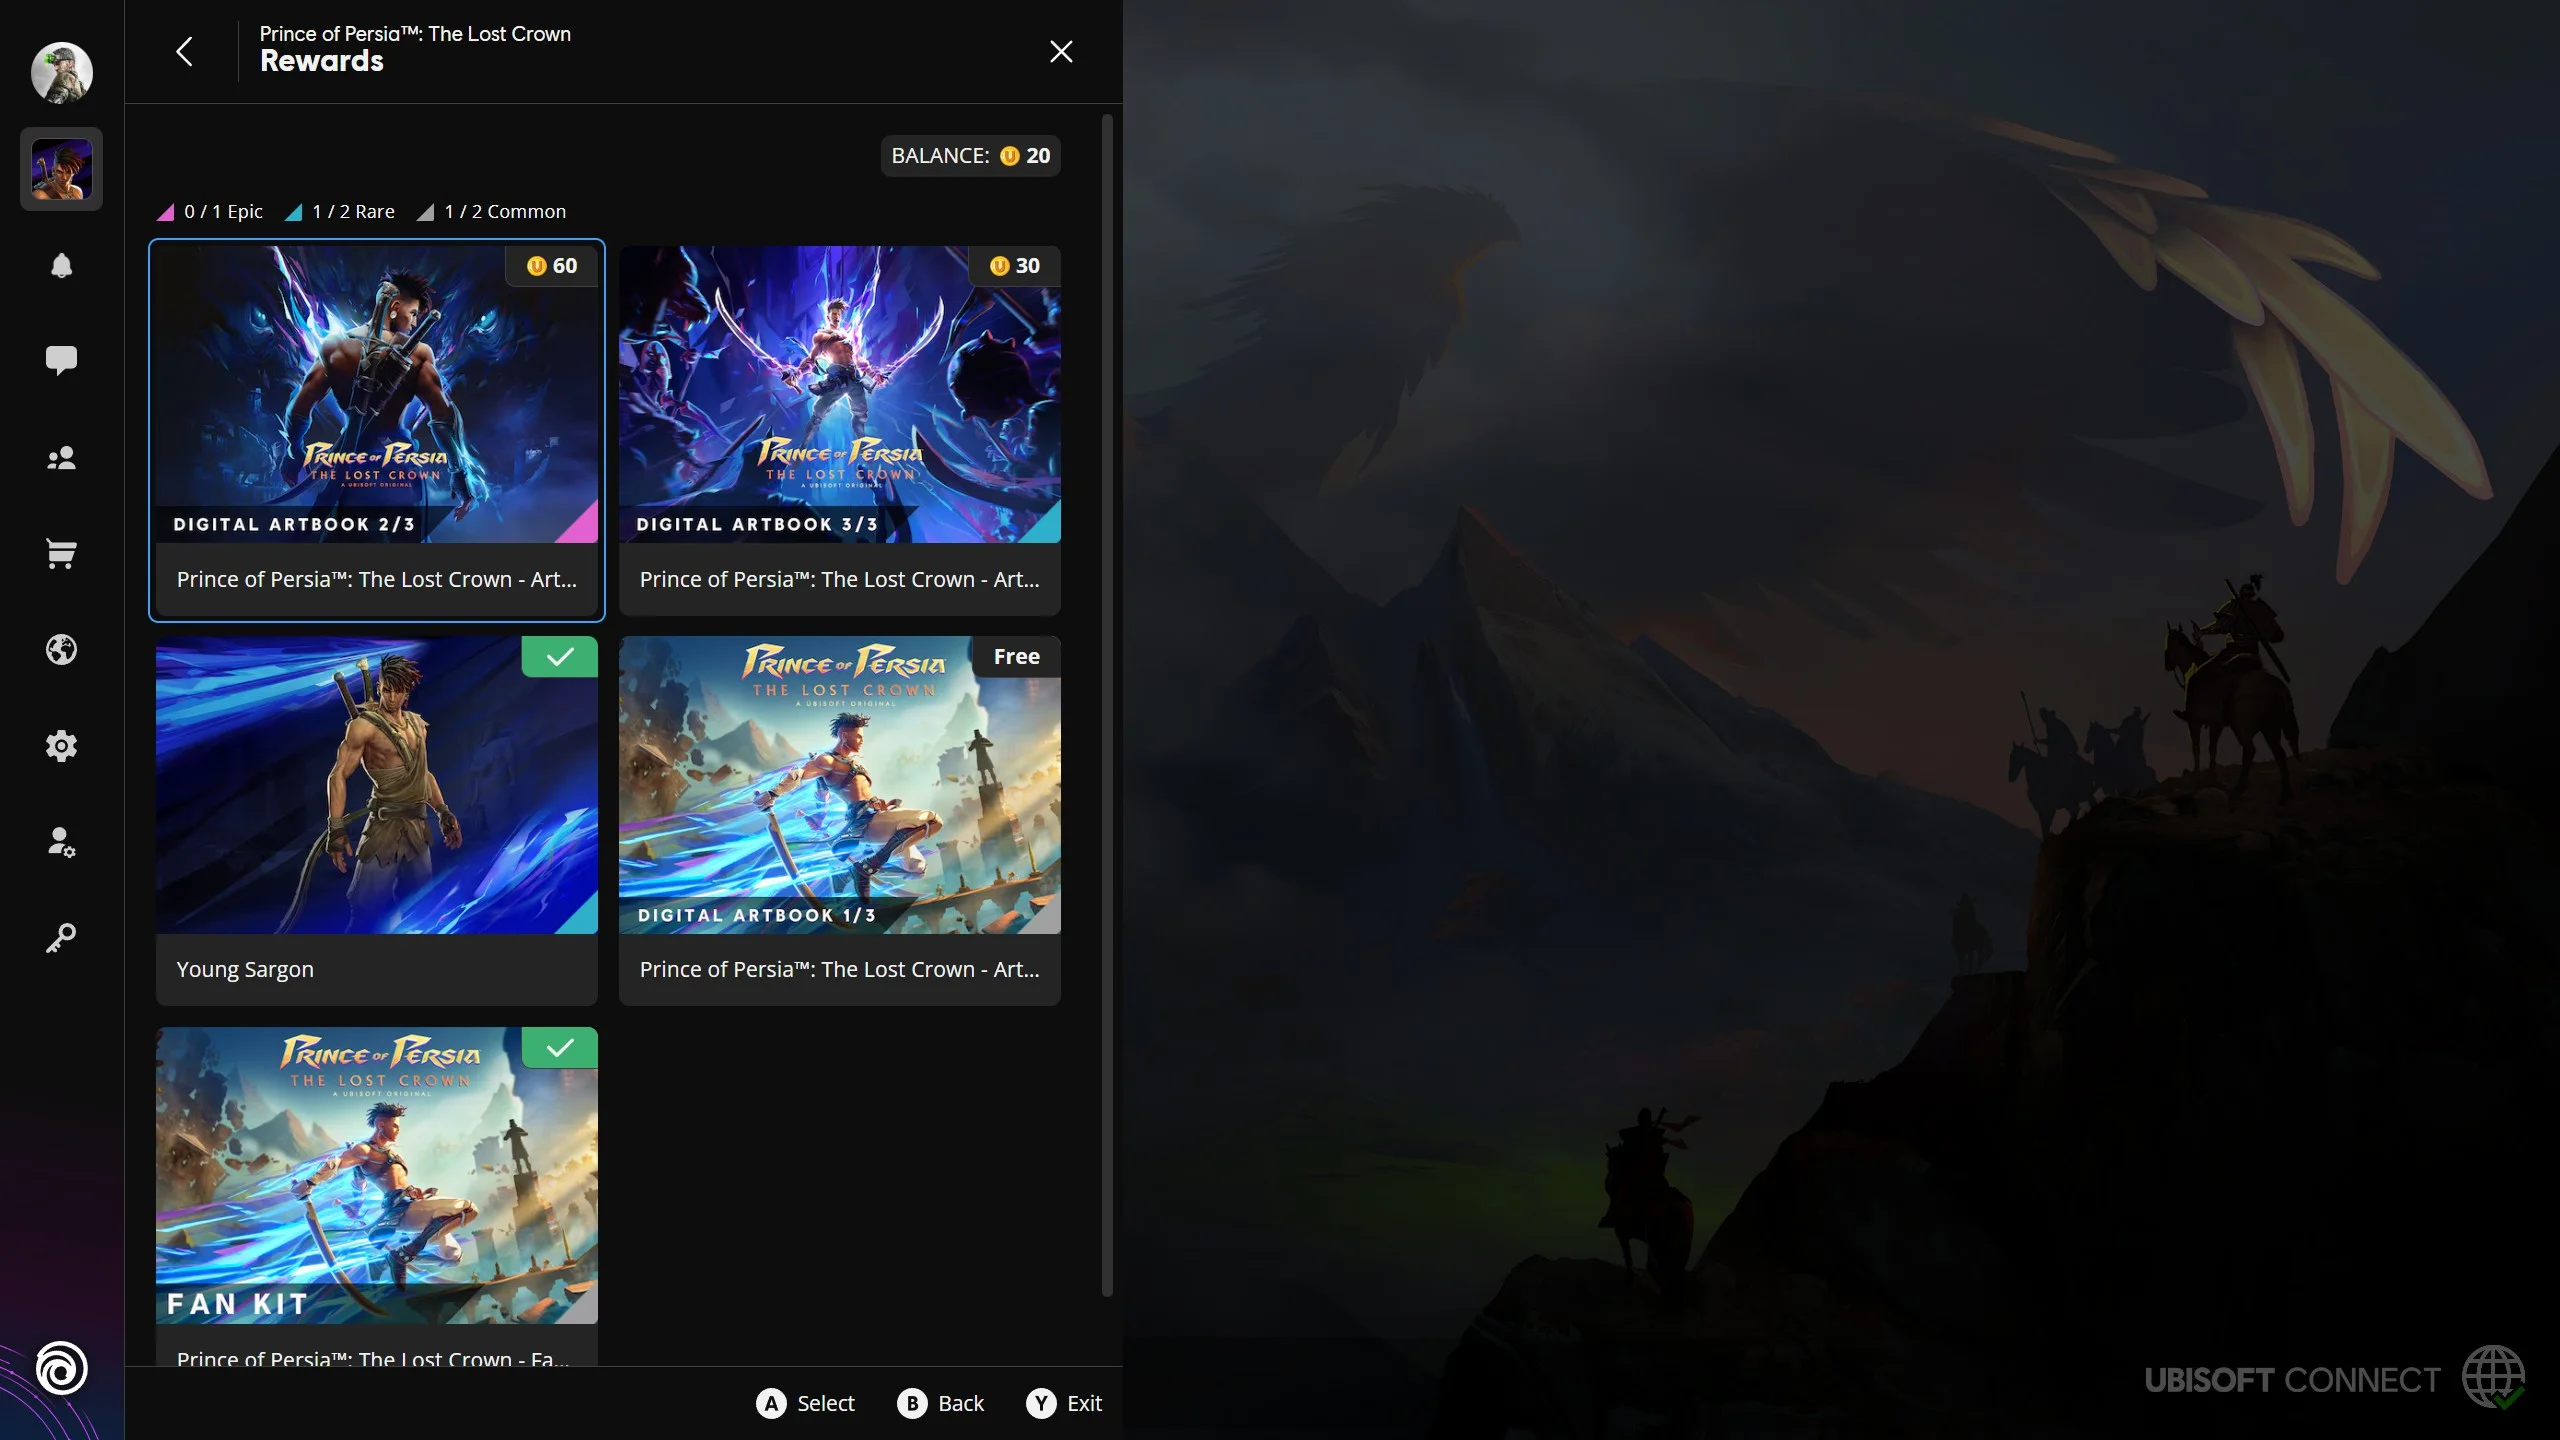
Task: Click the B Back button prompt
Action: coord(940,1403)
